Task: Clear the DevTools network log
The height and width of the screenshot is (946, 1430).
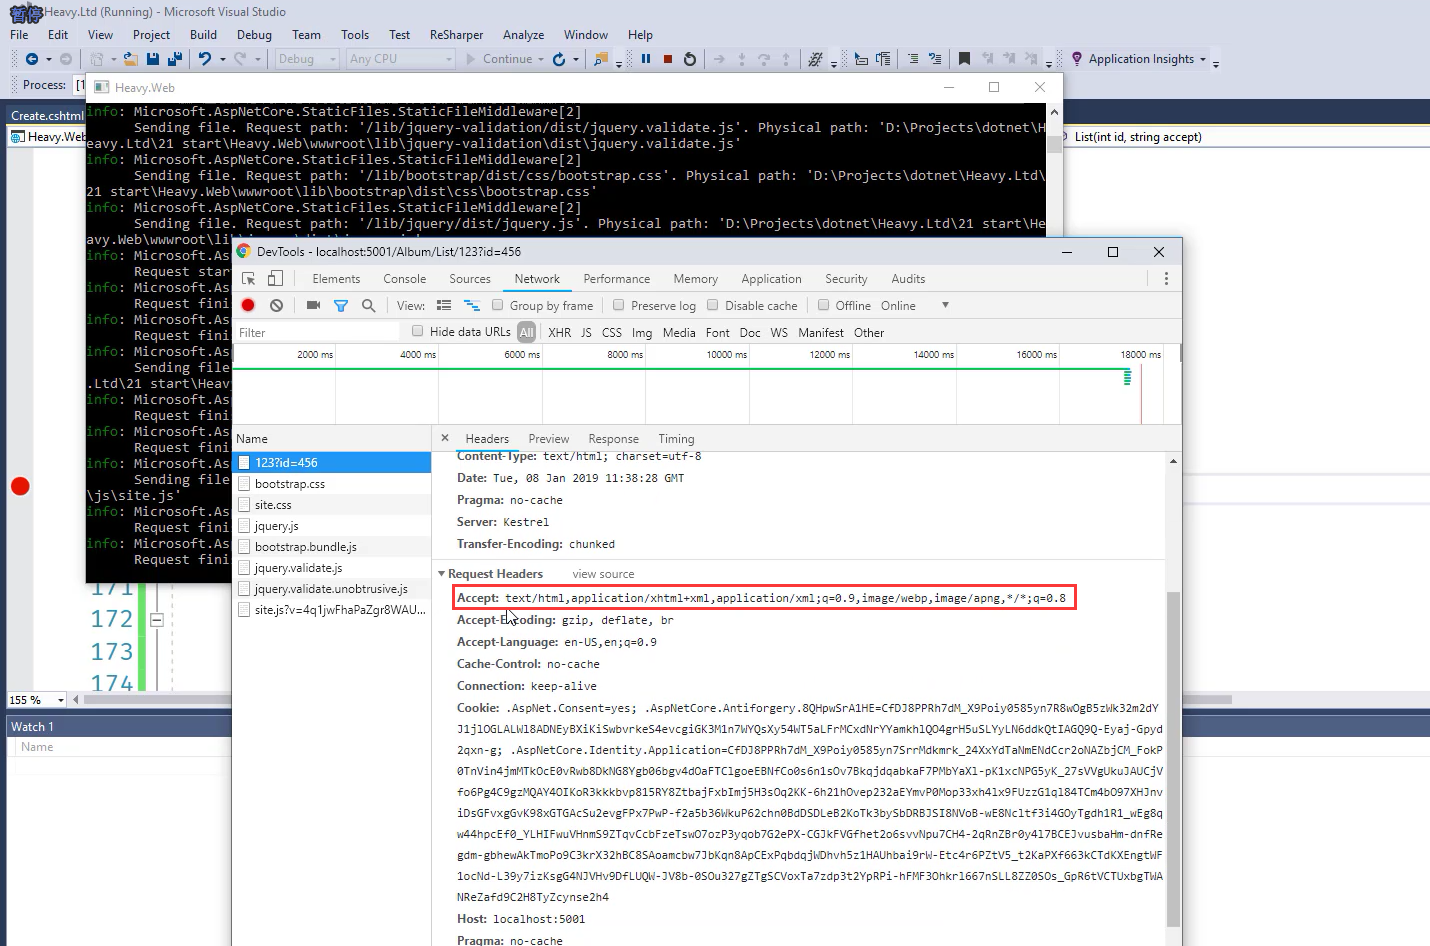Action: [x=276, y=305]
